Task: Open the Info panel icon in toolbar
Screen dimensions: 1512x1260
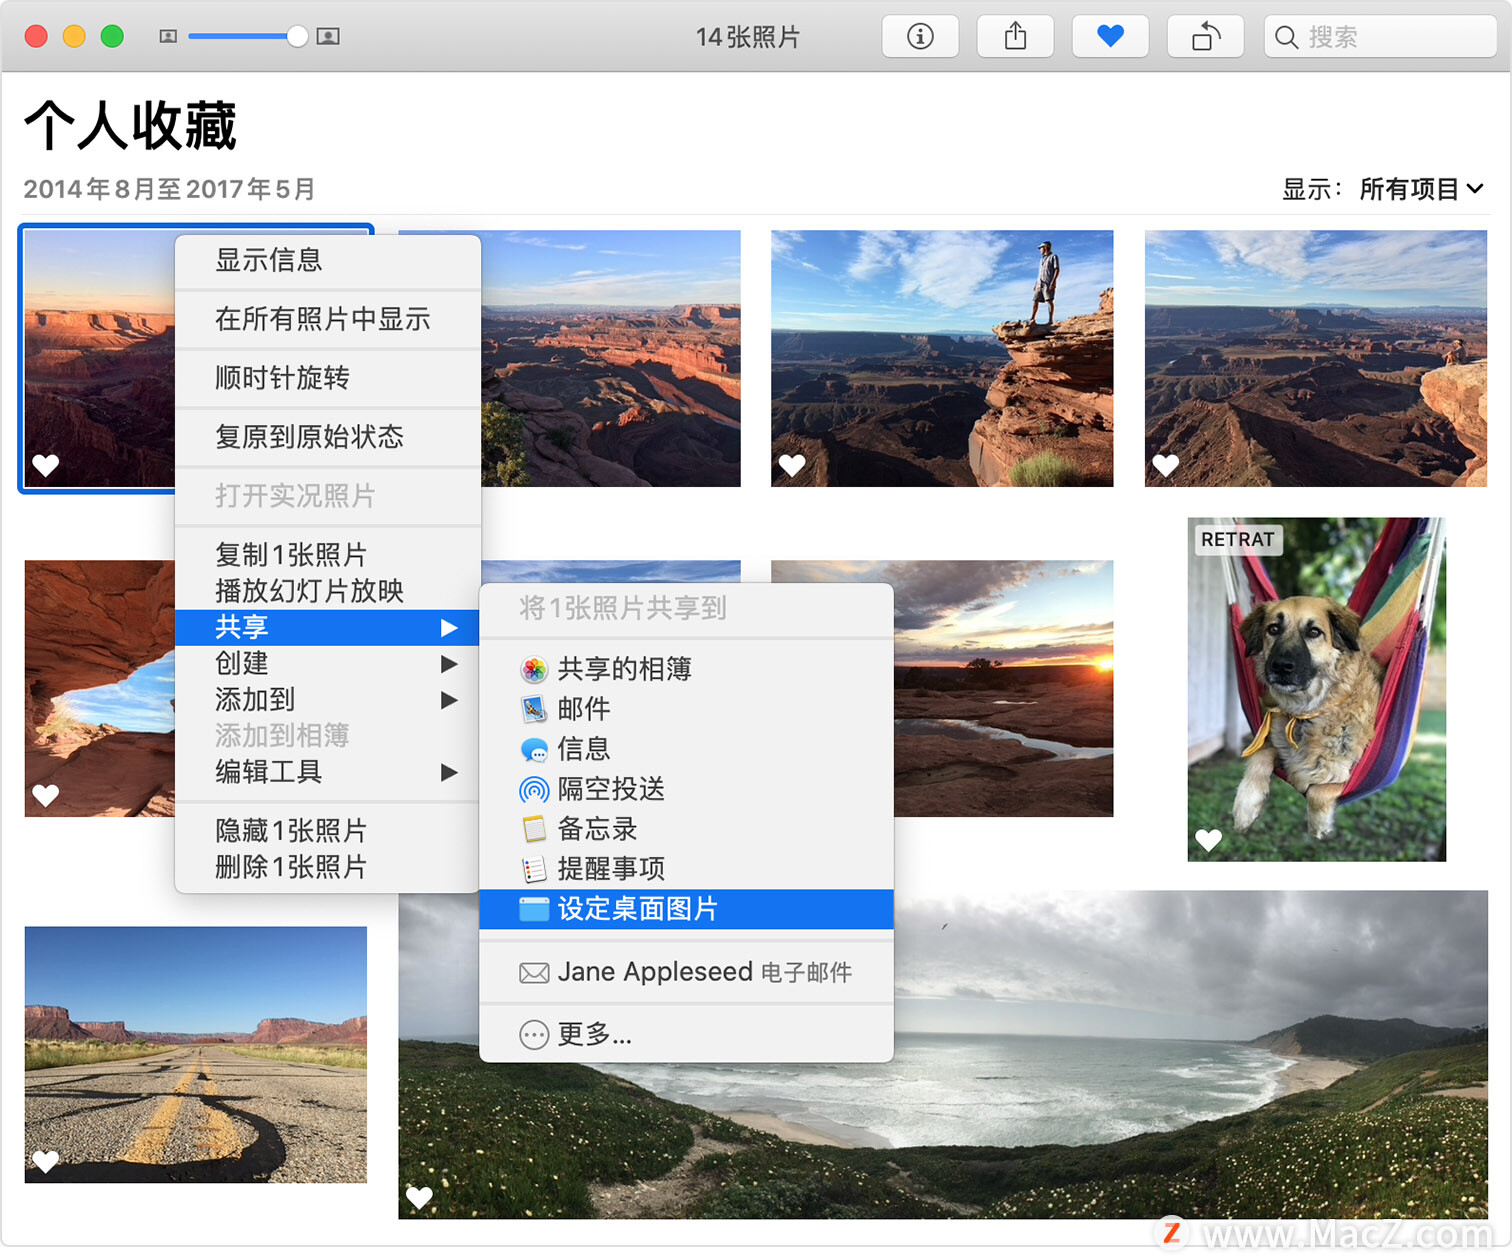Action: [x=920, y=36]
